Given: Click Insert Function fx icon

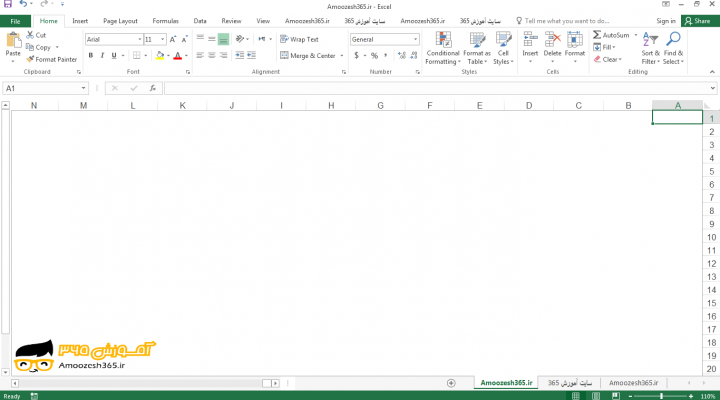Looking at the screenshot, I should point(152,88).
